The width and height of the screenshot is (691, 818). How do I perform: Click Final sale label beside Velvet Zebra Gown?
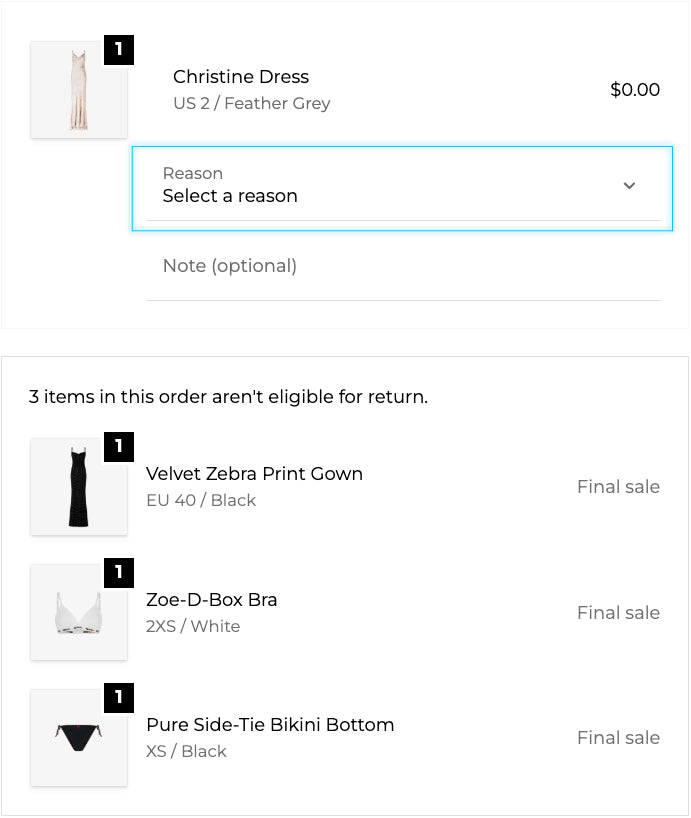click(x=618, y=487)
